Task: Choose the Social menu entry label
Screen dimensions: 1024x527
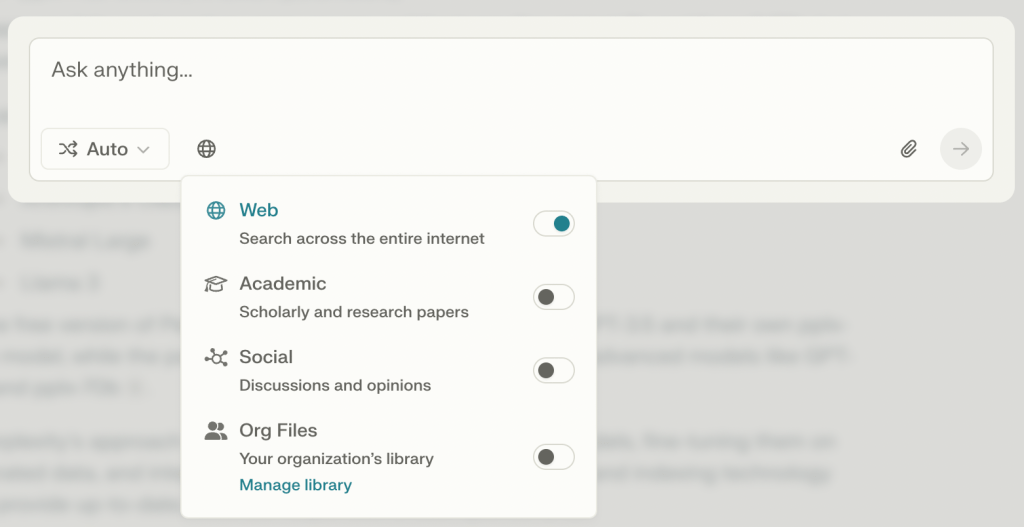Action: tap(266, 357)
